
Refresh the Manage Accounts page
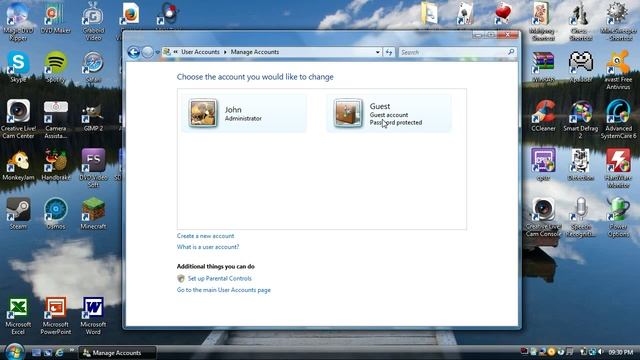click(x=389, y=52)
